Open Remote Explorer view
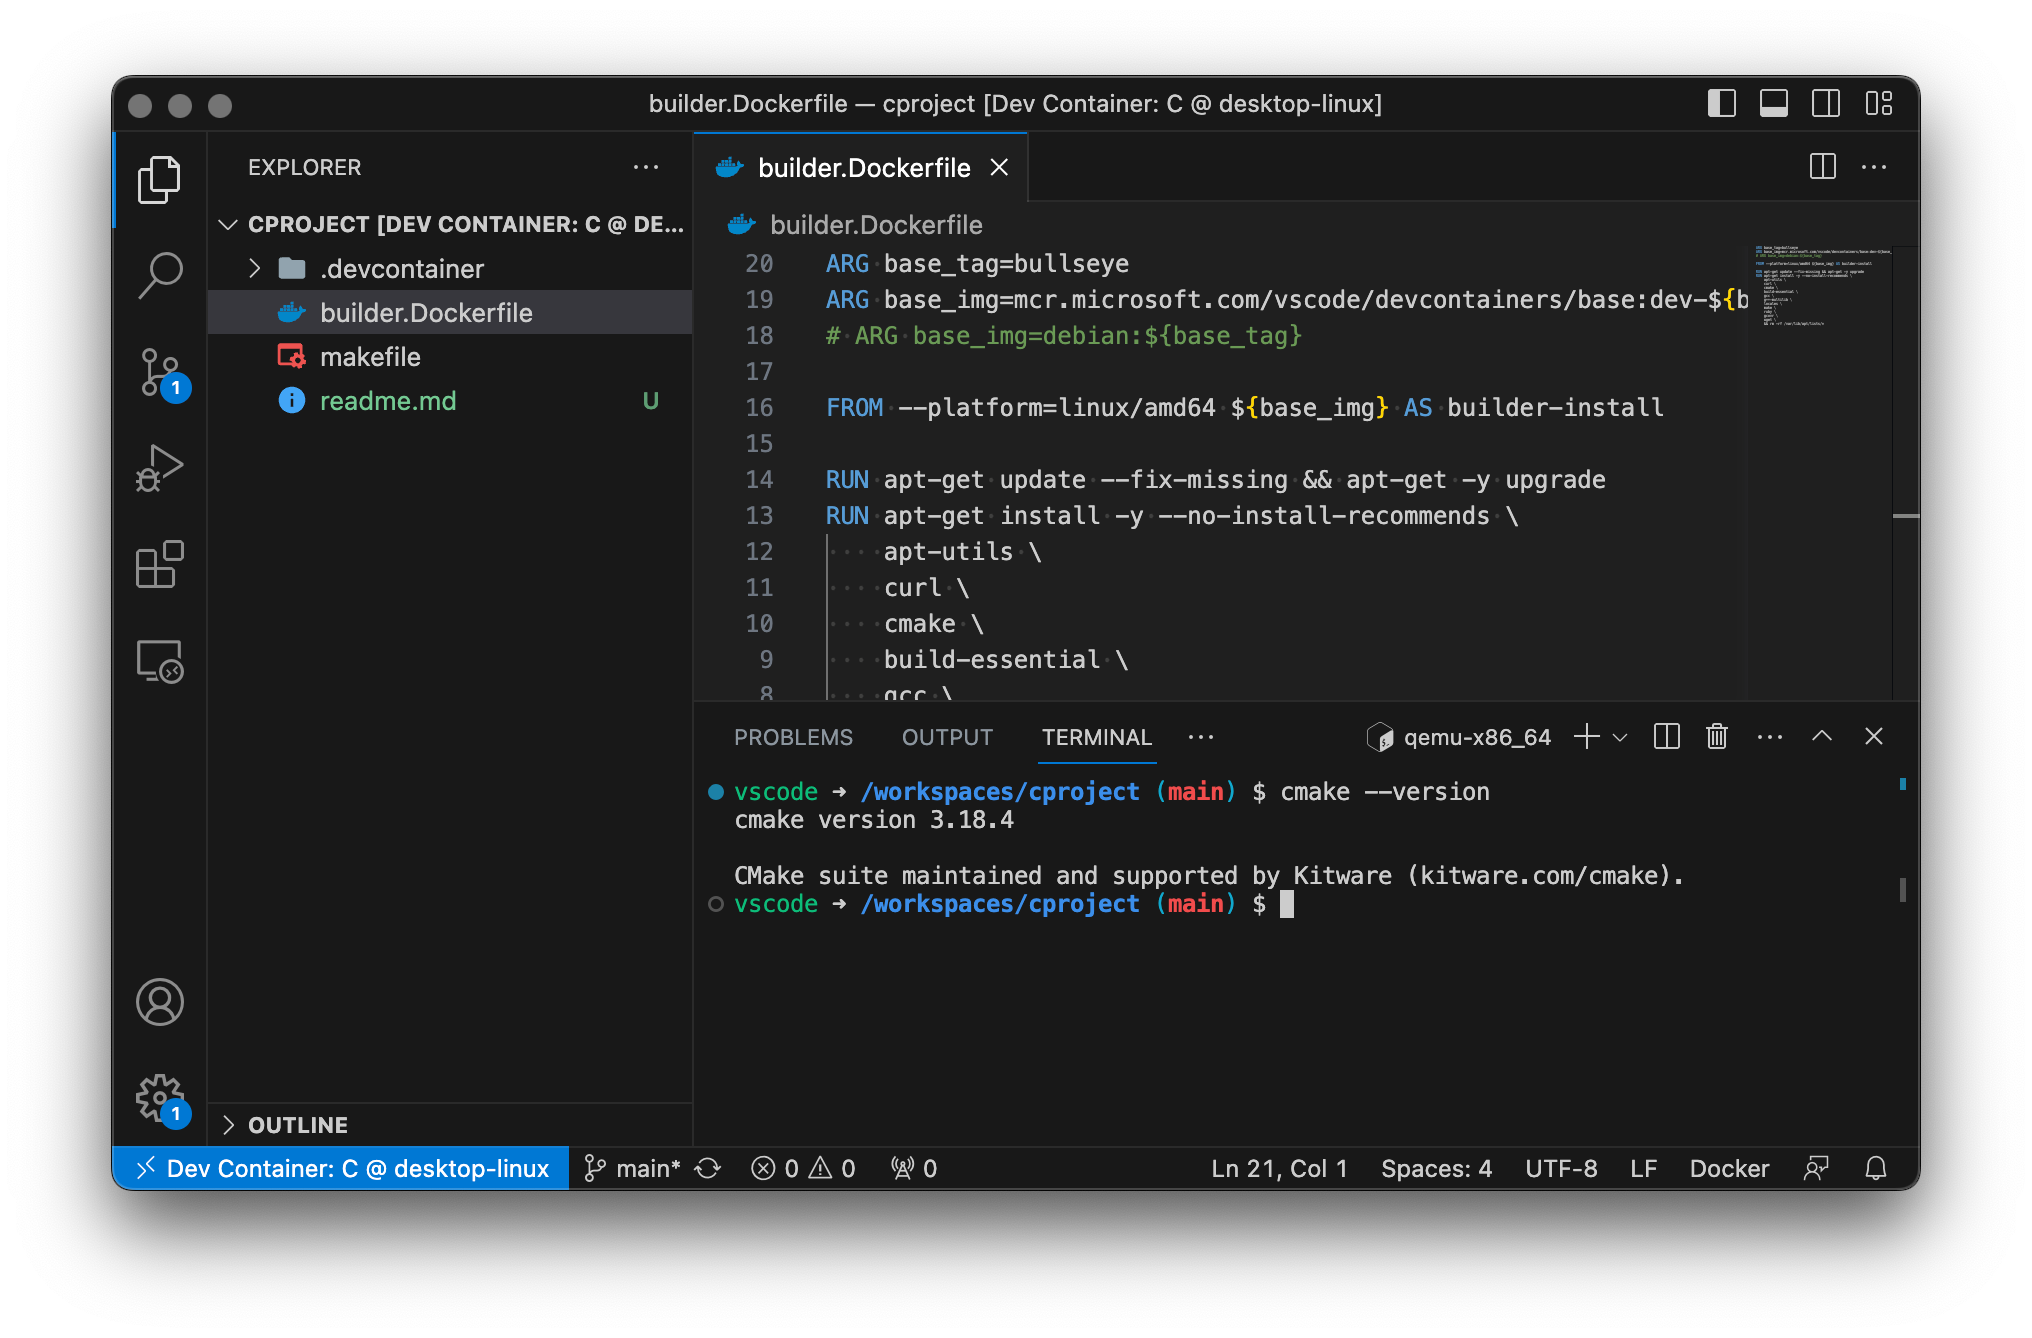The height and width of the screenshot is (1338, 2032). (160, 662)
